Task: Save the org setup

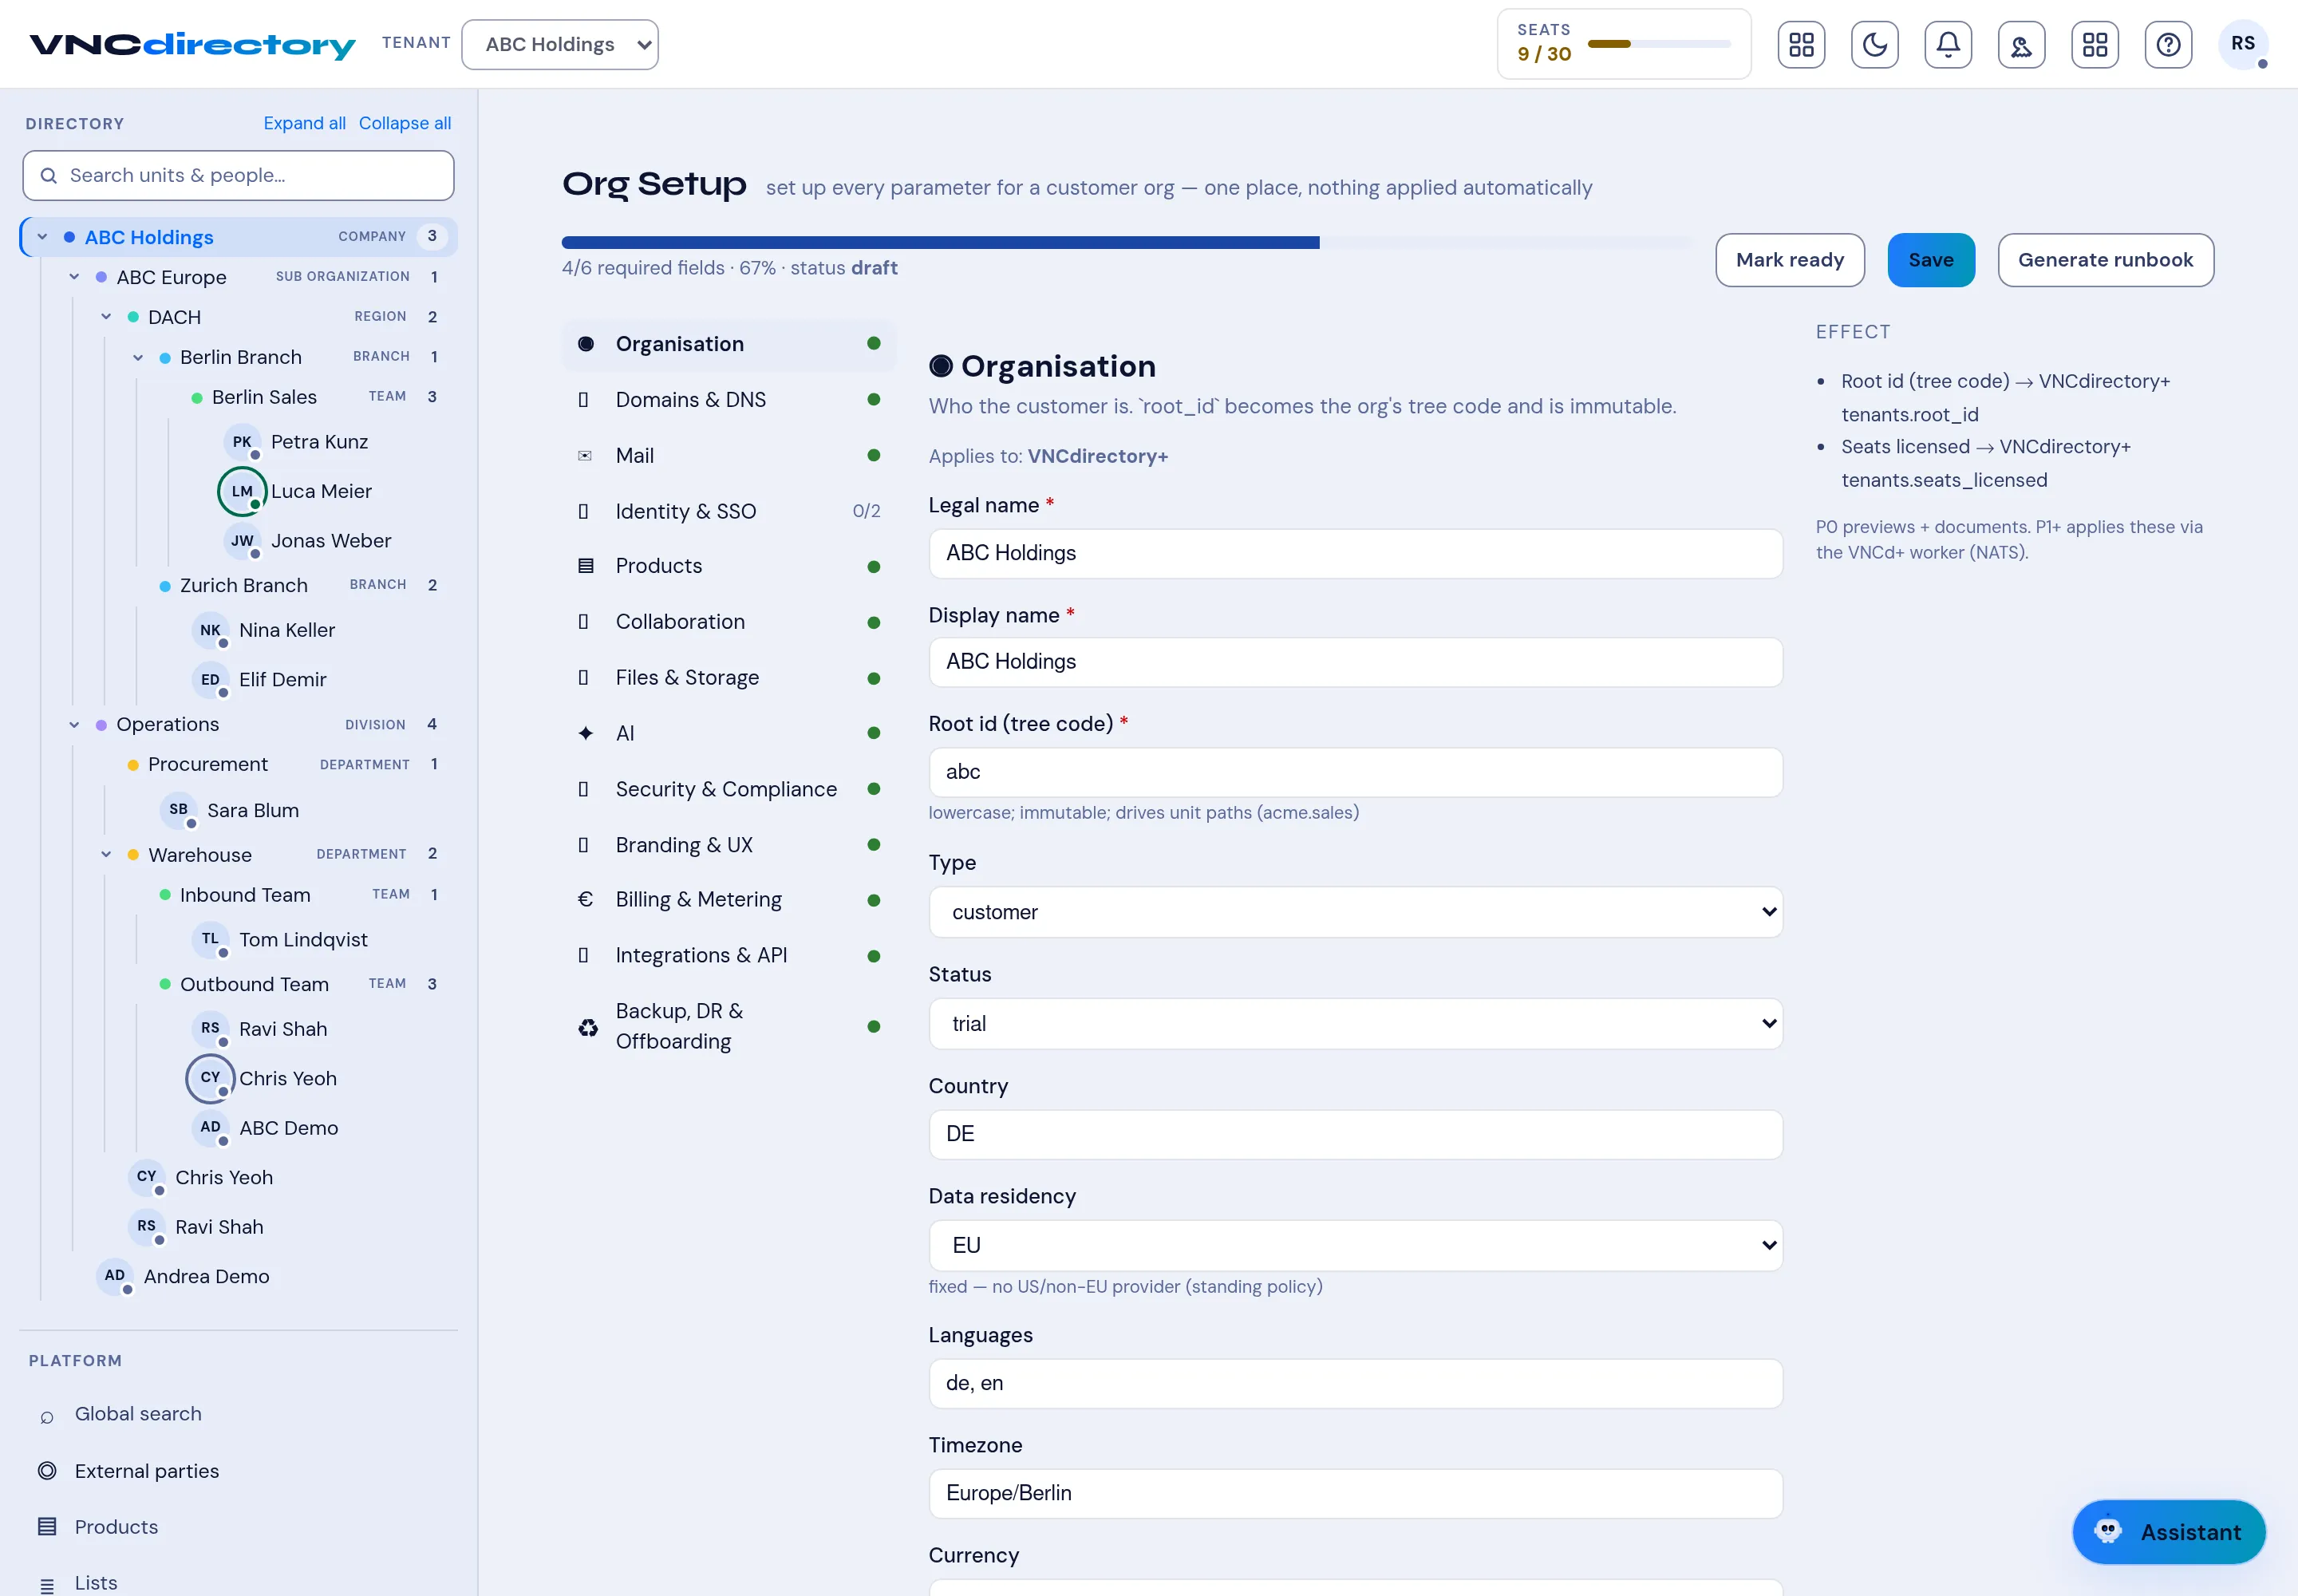Action: tap(1930, 260)
